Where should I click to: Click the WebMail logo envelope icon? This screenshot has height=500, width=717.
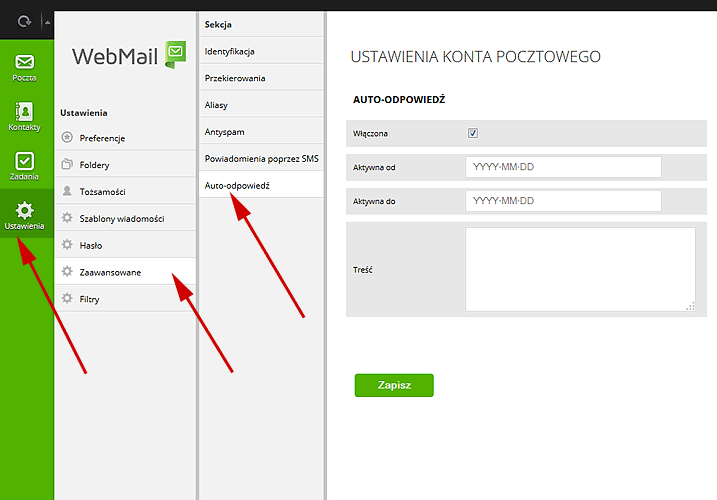pyautogui.click(x=176, y=54)
